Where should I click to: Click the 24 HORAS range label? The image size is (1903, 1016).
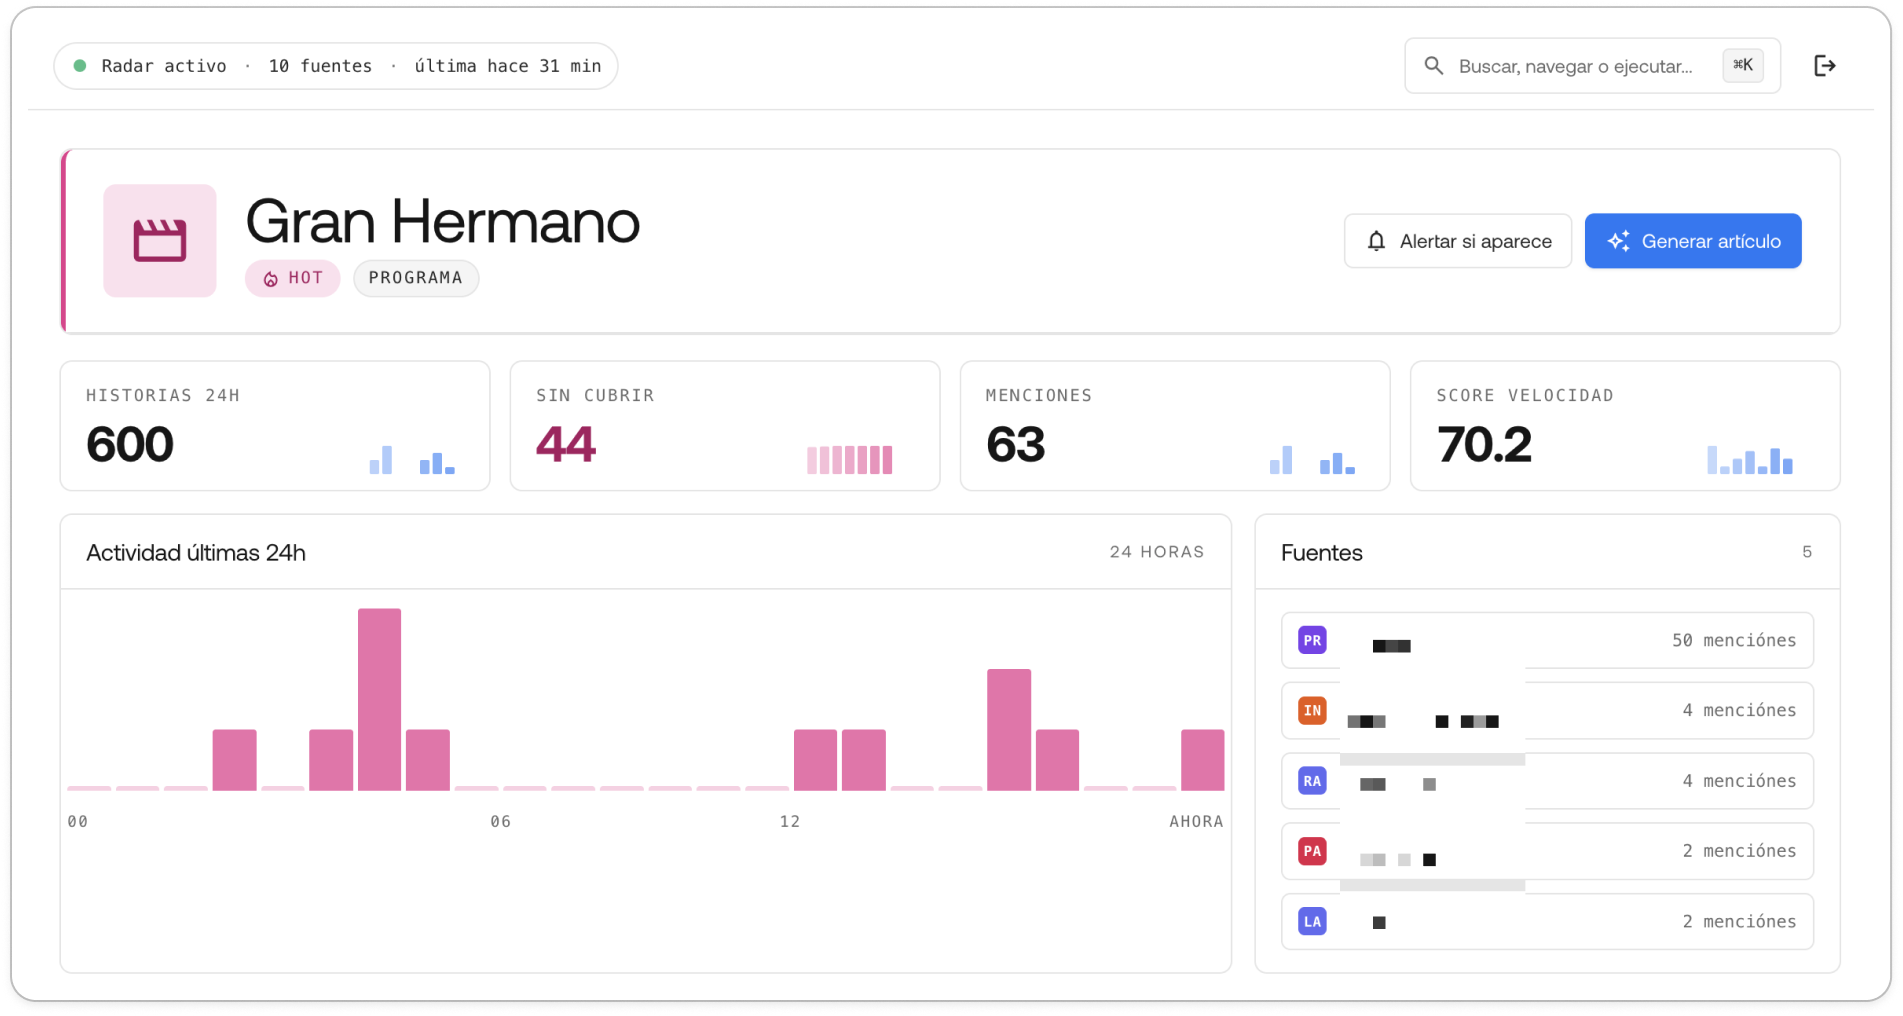1157,552
